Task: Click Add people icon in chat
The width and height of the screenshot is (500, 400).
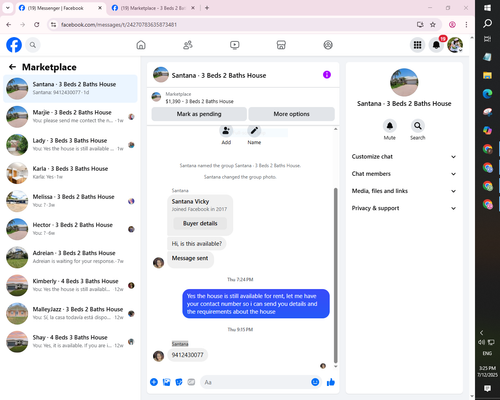Action: [x=226, y=131]
